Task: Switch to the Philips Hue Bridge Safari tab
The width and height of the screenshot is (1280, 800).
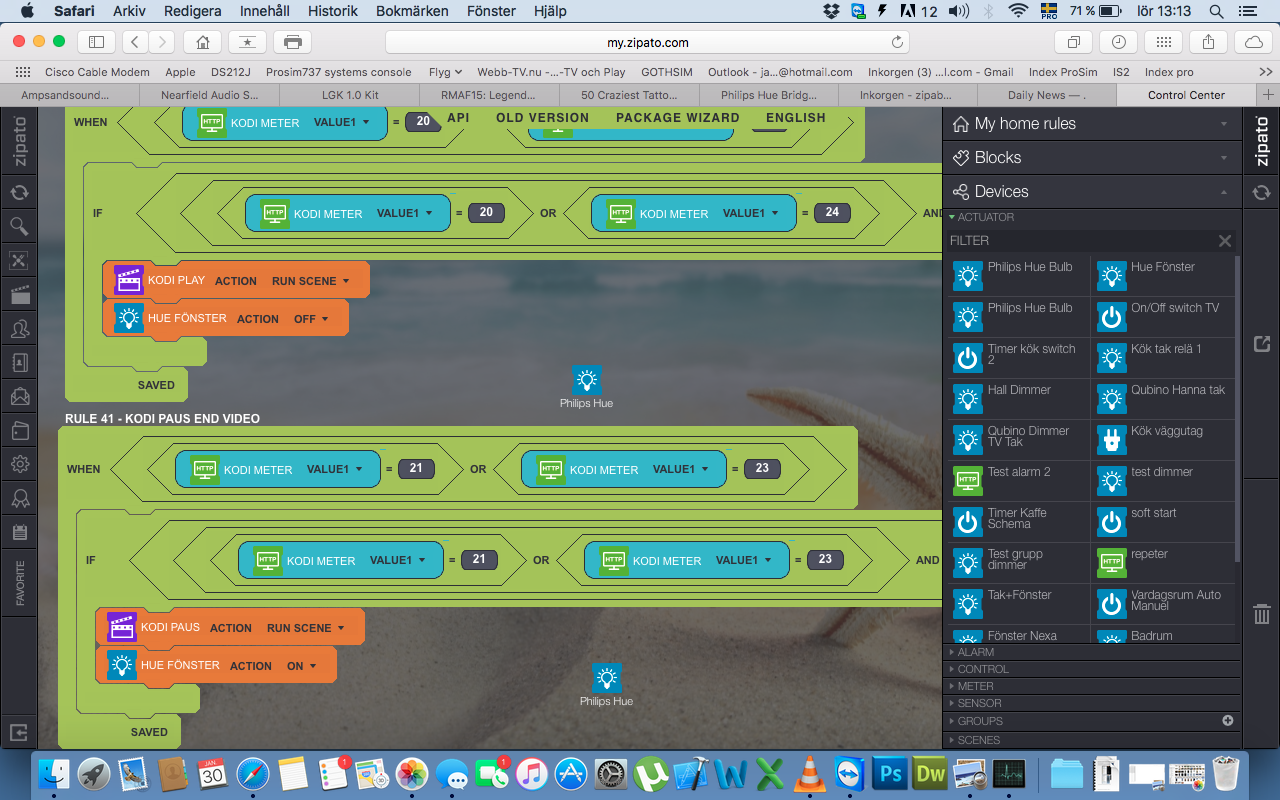Action: pyautogui.click(x=767, y=95)
